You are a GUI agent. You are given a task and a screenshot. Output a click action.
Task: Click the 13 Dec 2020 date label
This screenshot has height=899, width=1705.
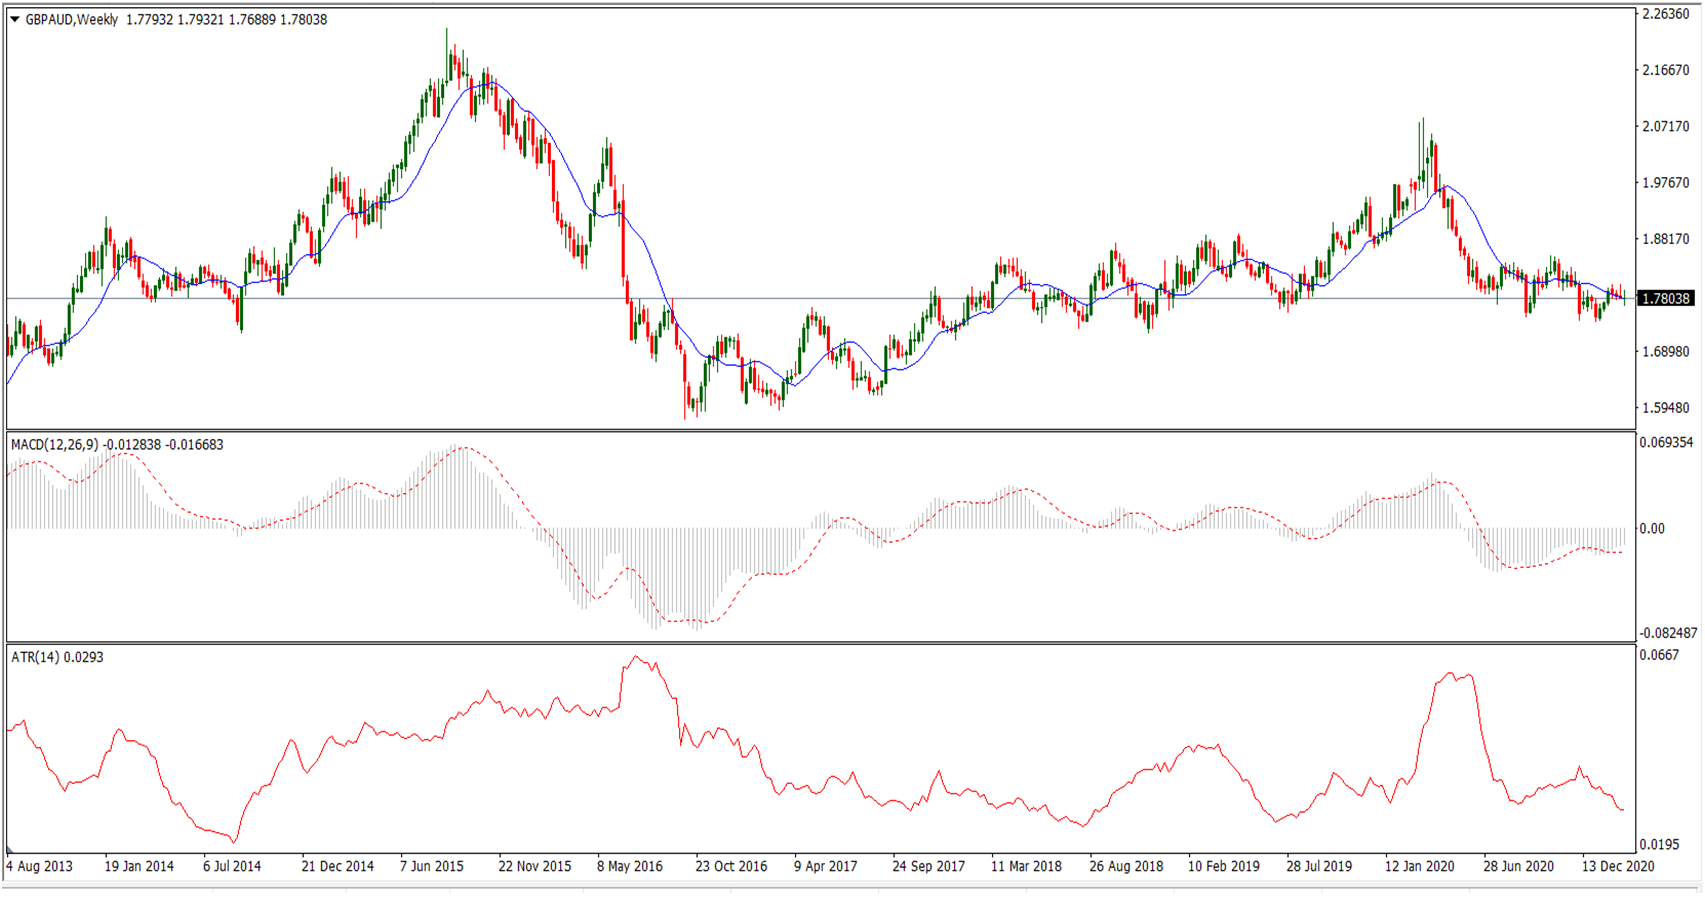[1617, 866]
